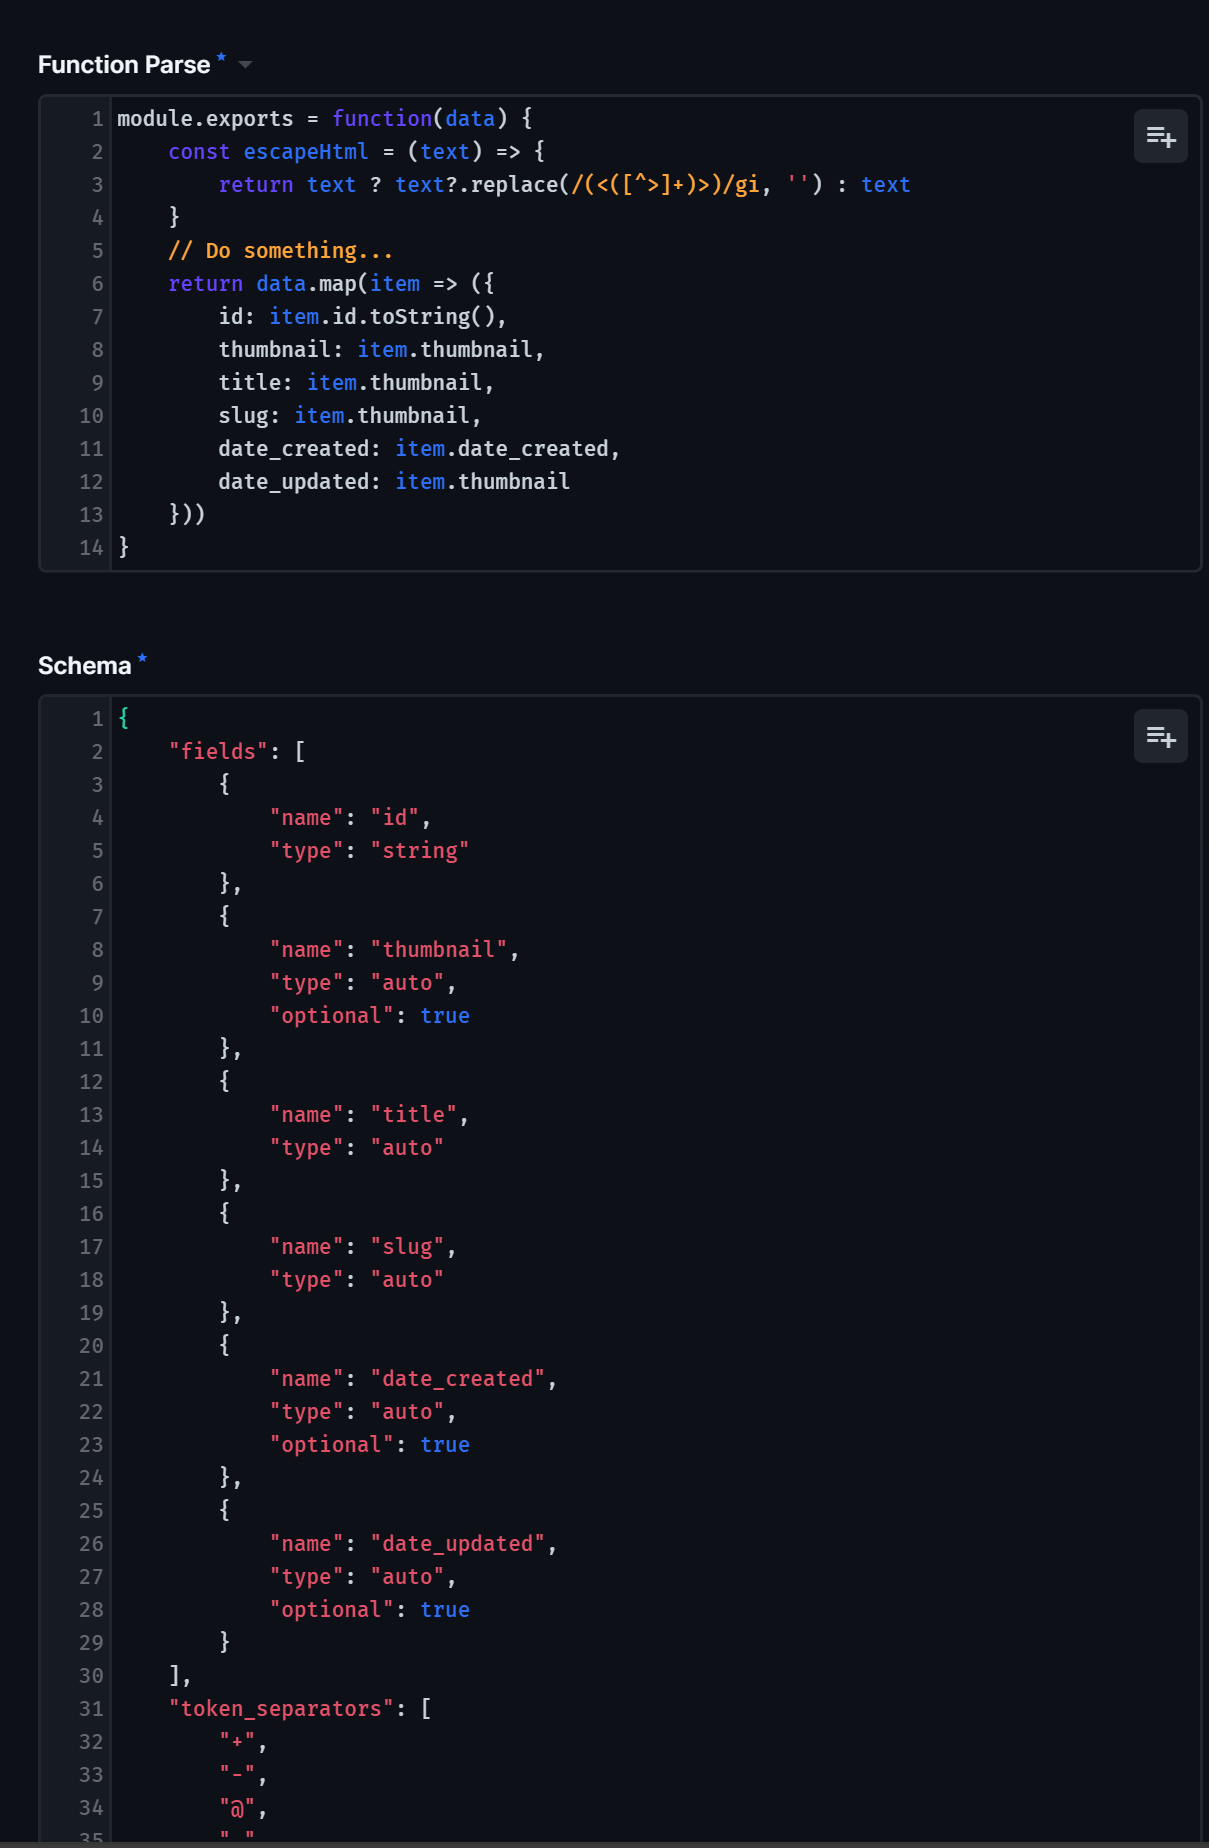This screenshot has height=1848, width=1209.
Task: Click the "slug" name value in Schema
Action: [x=408, y=1247]
